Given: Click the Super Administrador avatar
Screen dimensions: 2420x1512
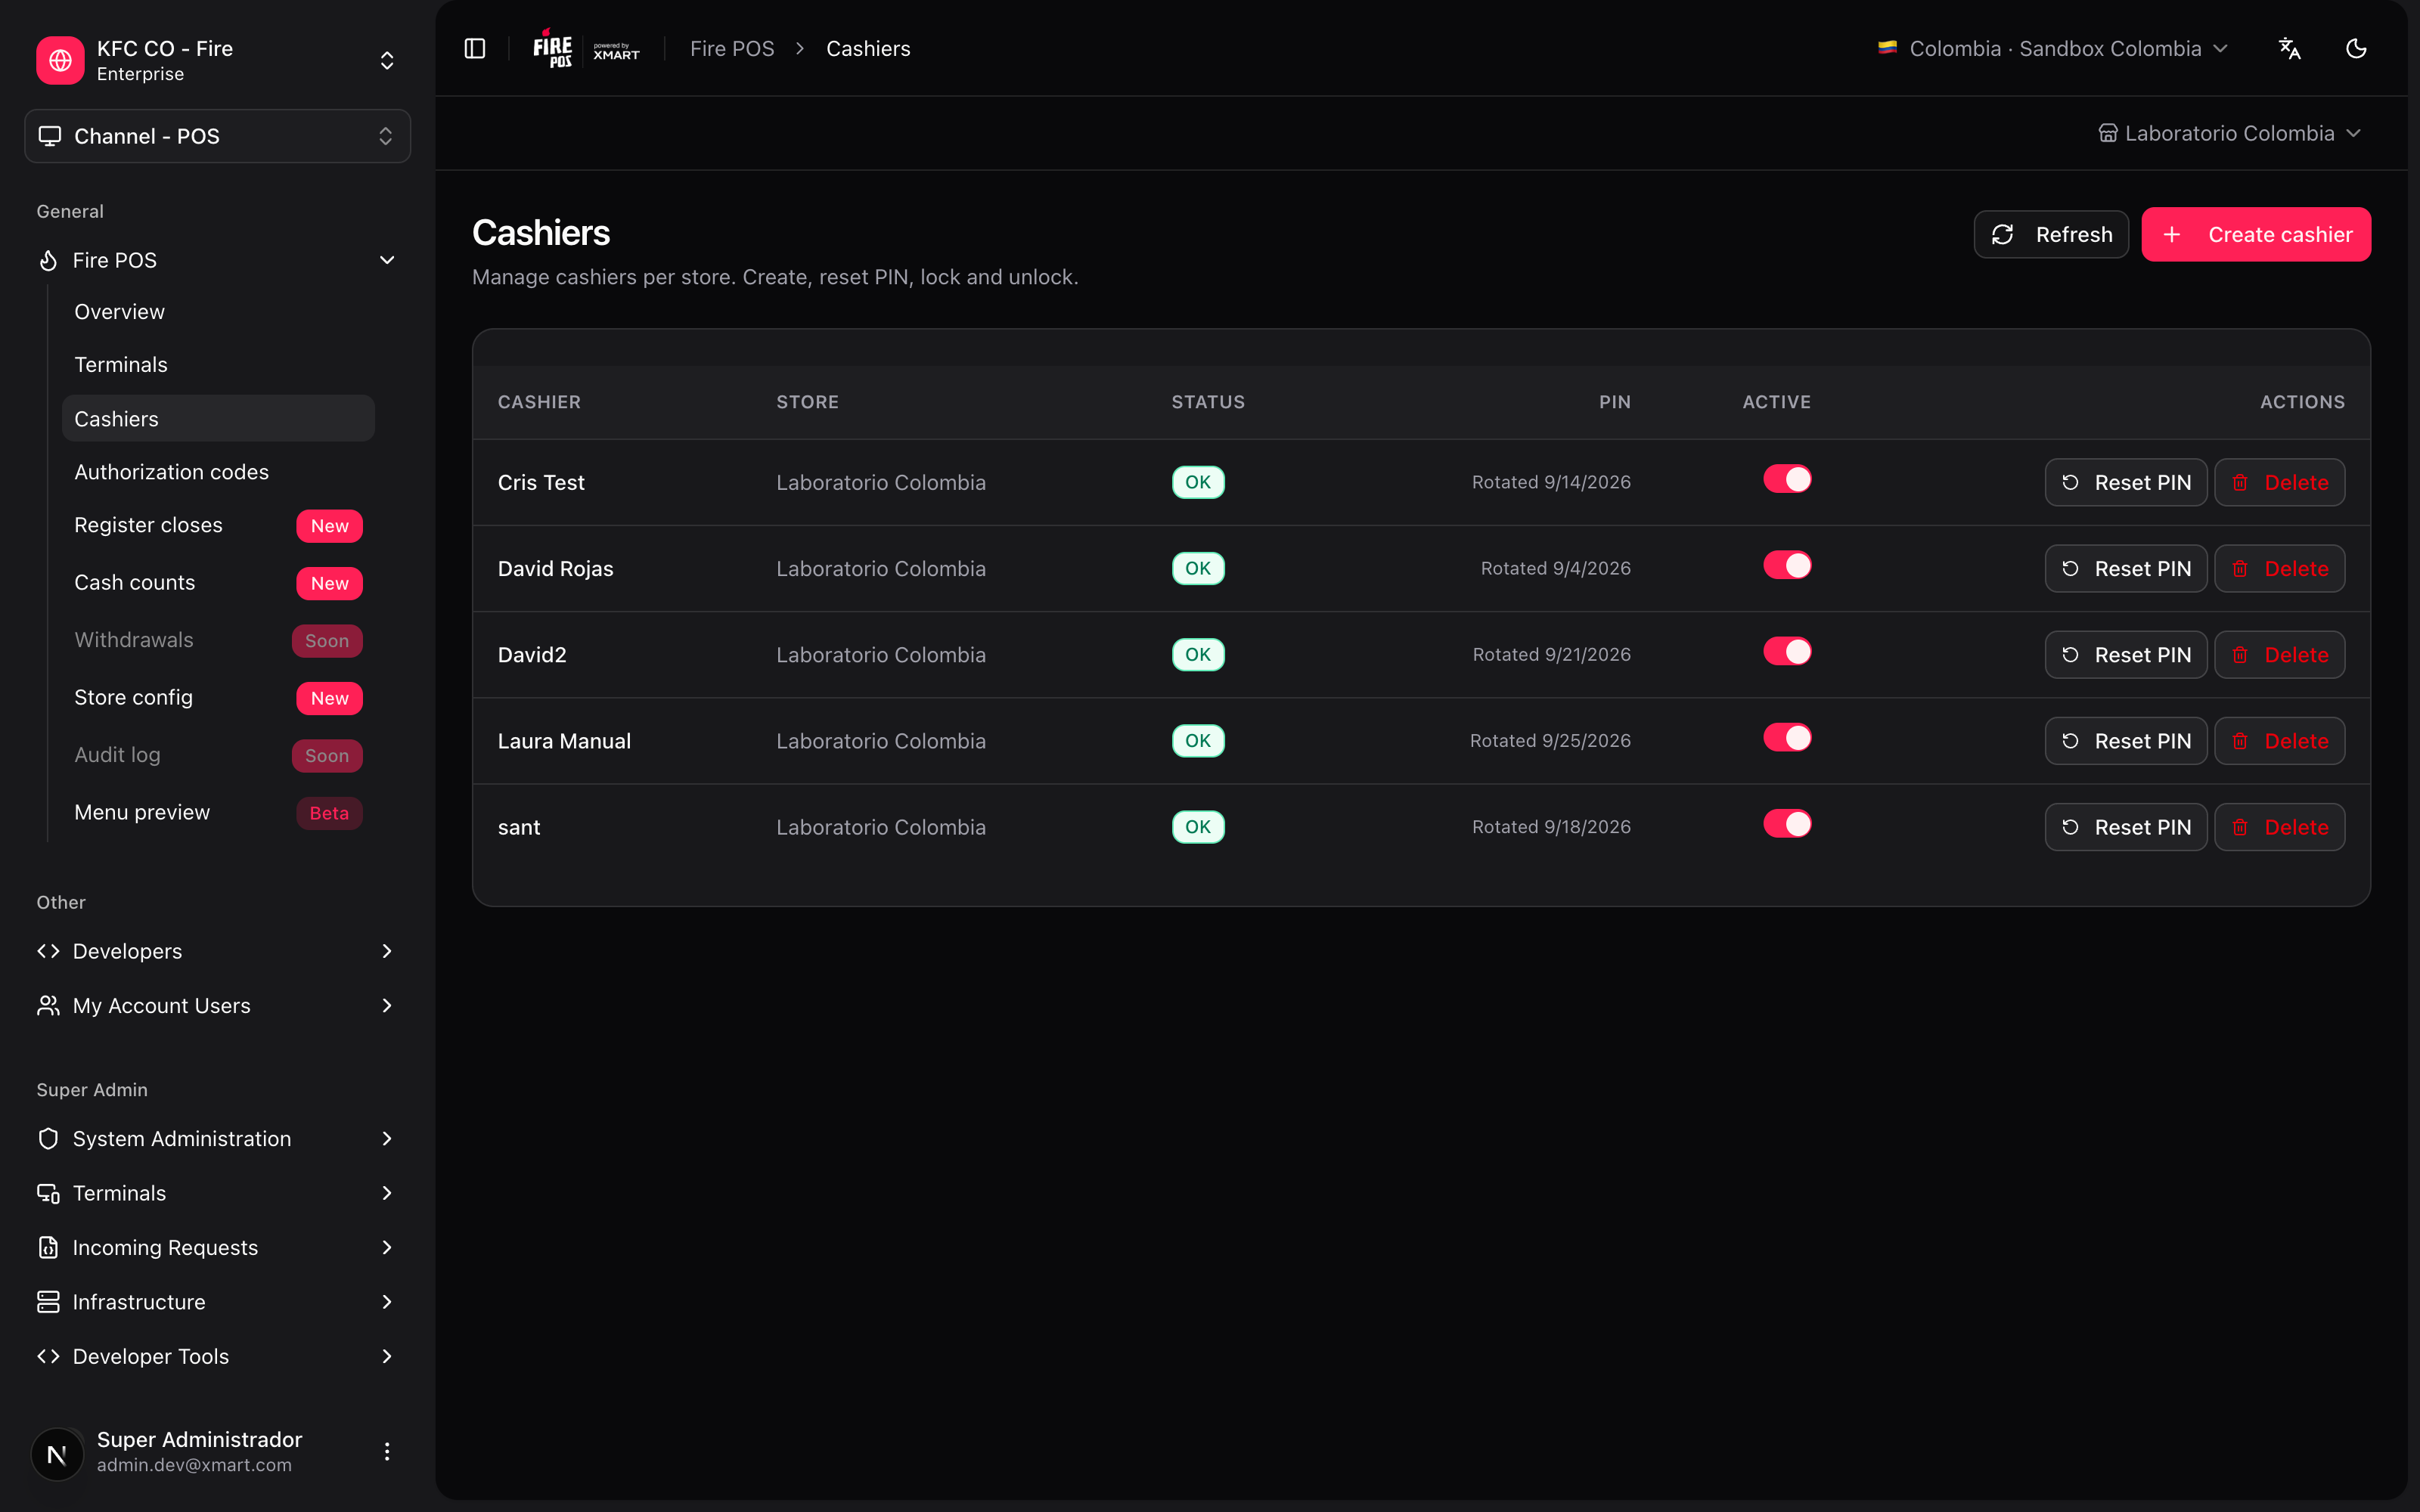Looking at the screenshot, I should pyautogui.click(x=58, y=1453).
